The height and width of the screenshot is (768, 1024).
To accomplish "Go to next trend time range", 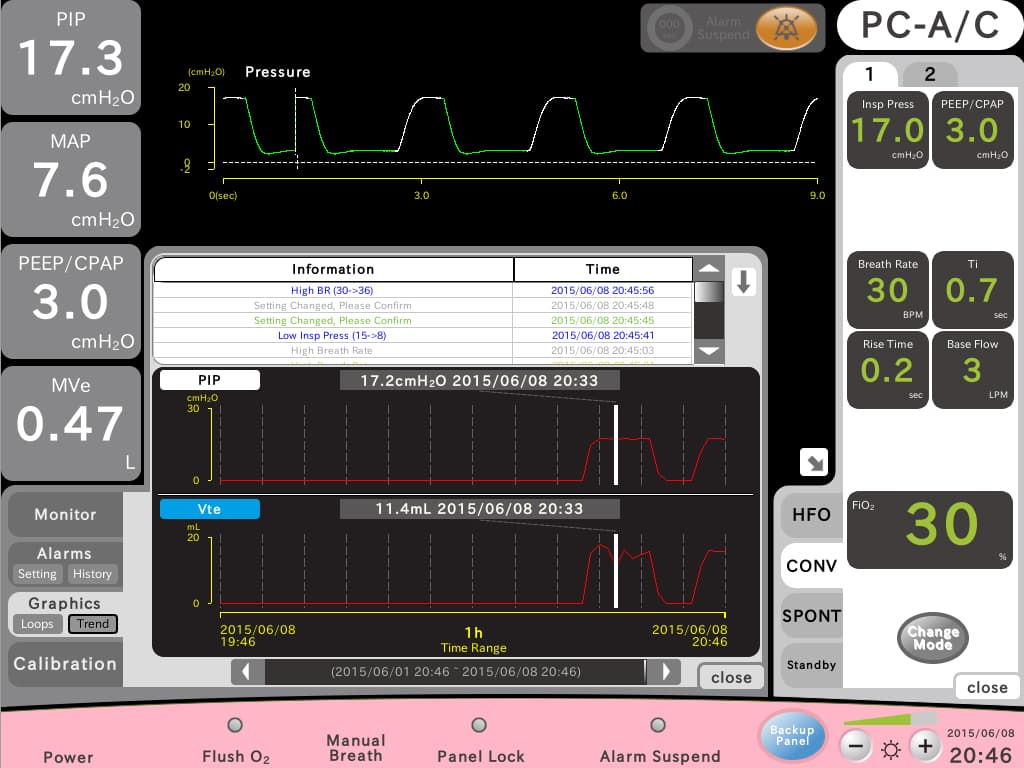I will [664, 671].
